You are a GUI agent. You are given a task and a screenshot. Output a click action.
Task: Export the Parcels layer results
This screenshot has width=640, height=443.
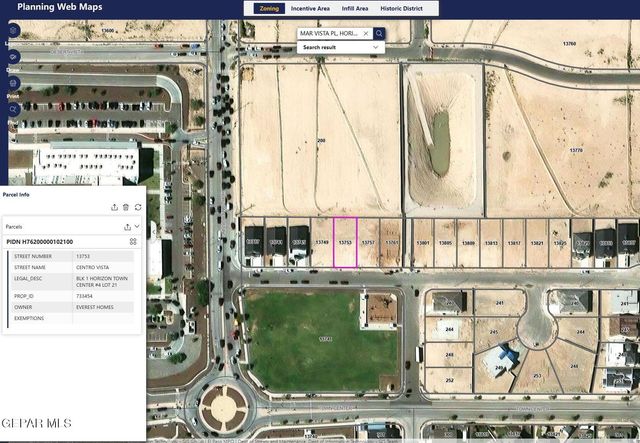click(x=126, y=227)
